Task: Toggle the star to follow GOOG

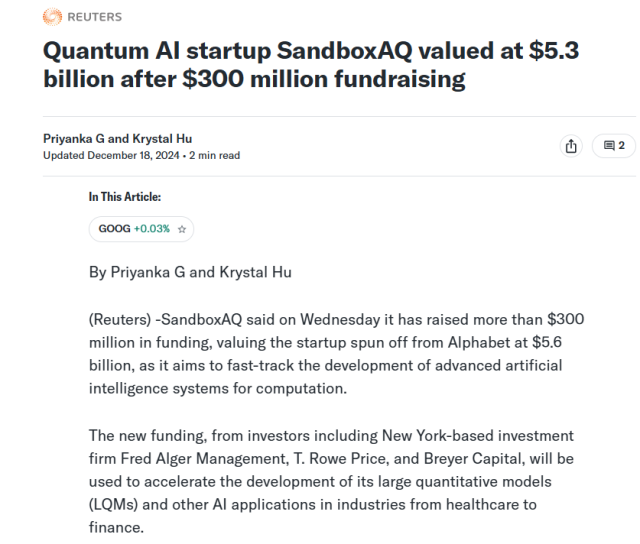Action: [181, 229]
